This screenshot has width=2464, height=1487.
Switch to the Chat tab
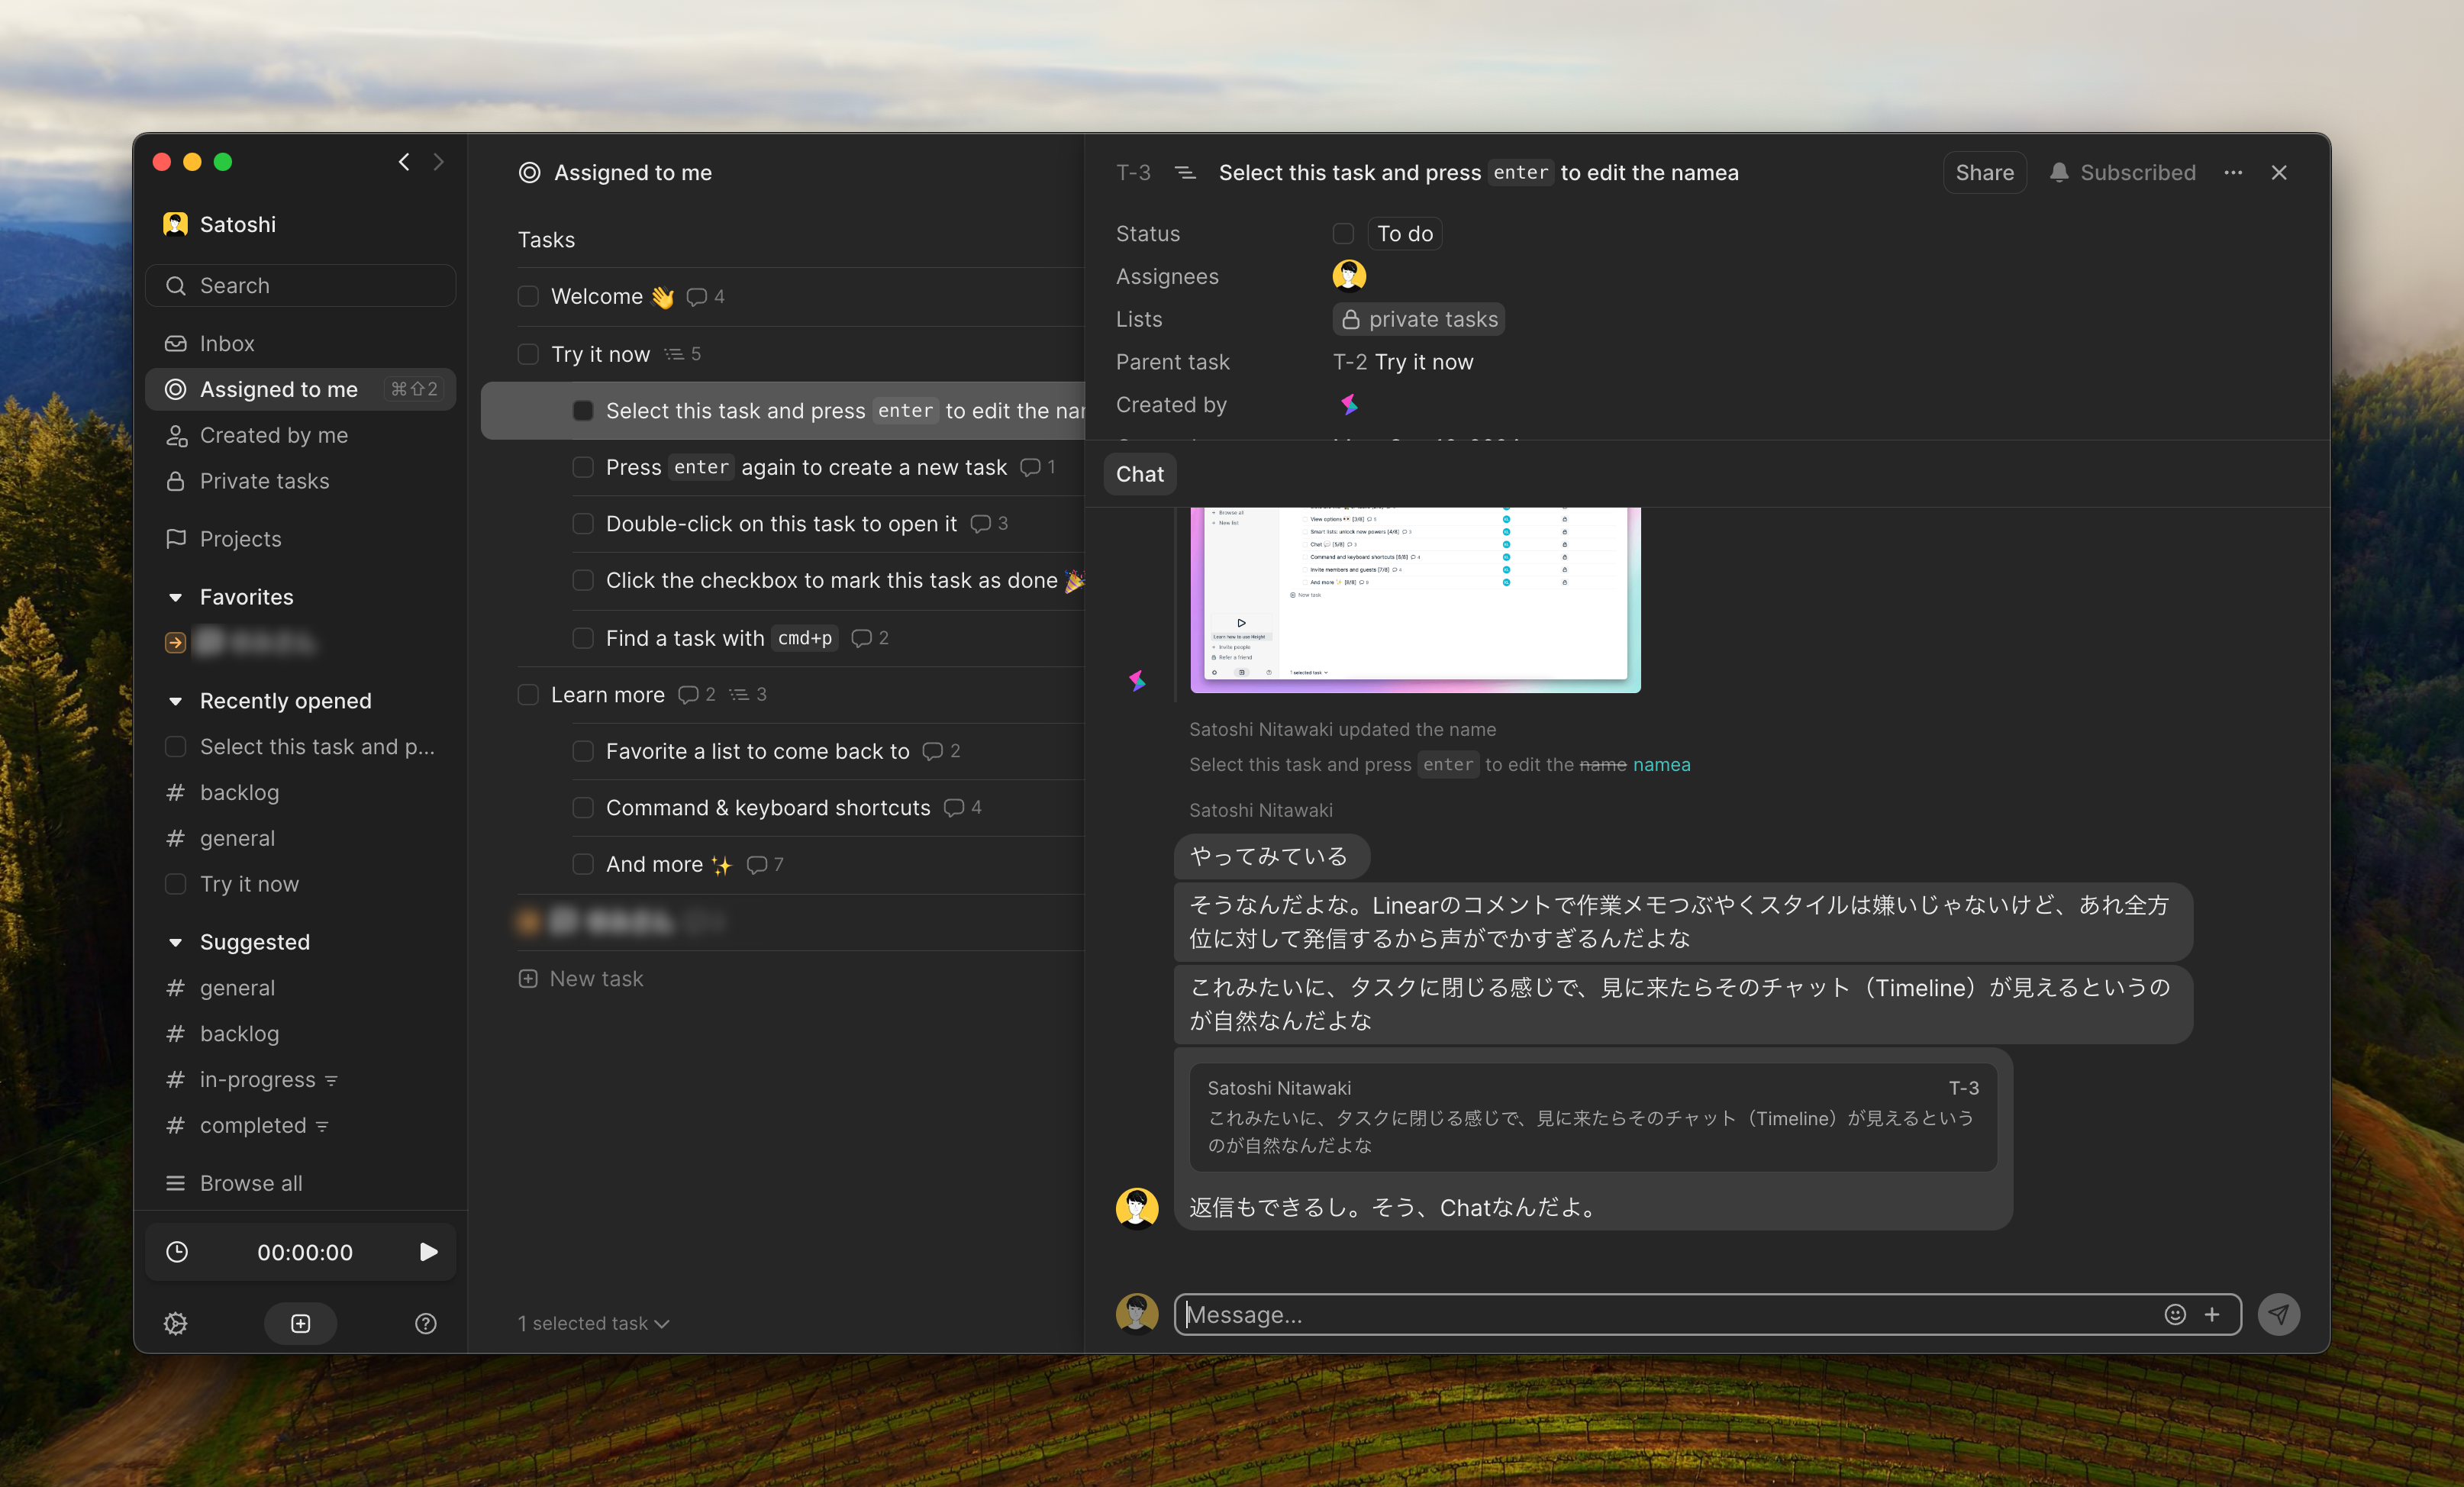click(1139, 474)
